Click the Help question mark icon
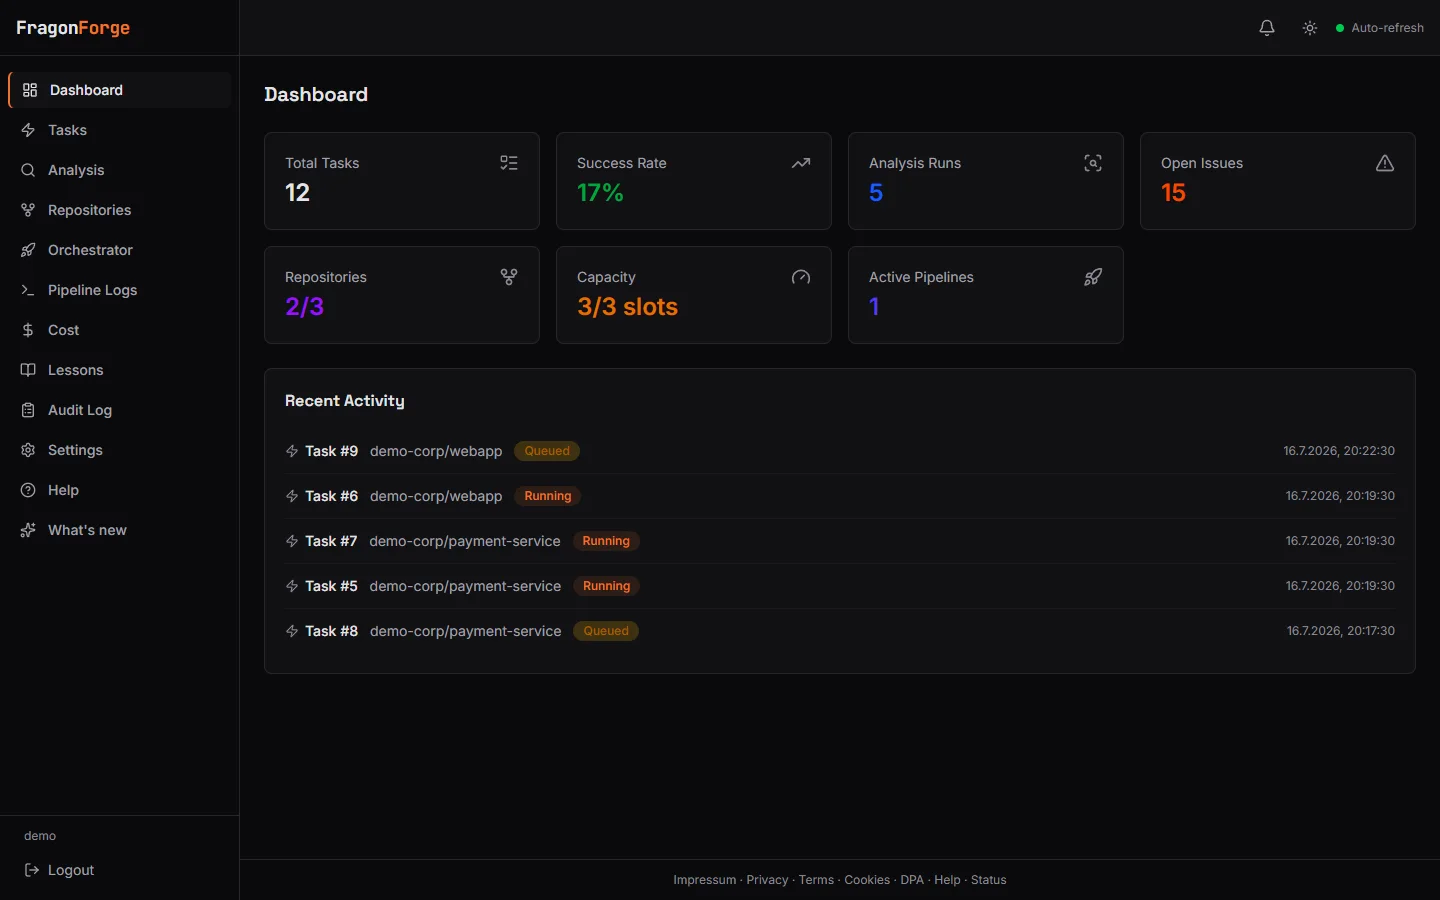The width and height of the screenshot is (1440, 900). click(28, 490)
